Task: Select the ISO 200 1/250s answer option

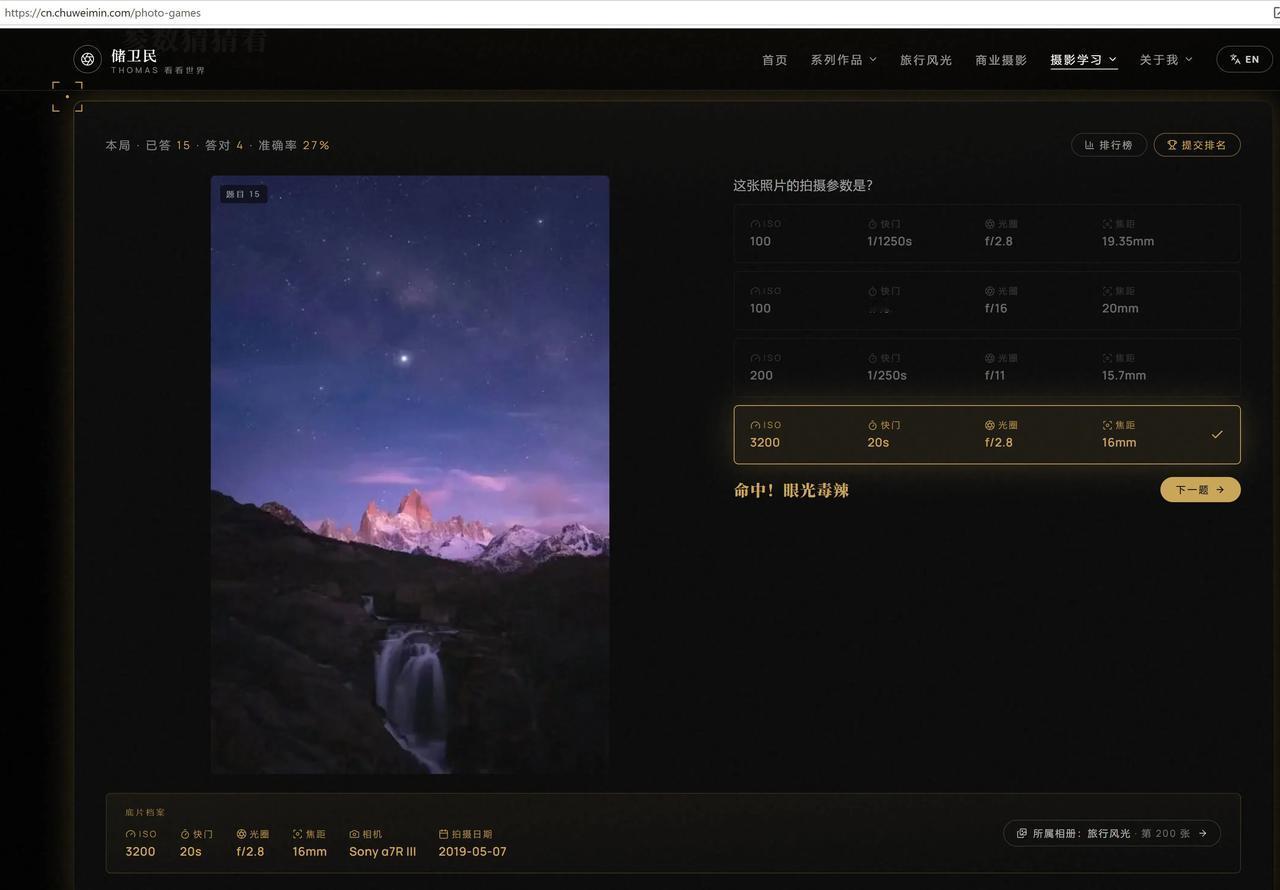Action: click(x=987, y=367)
